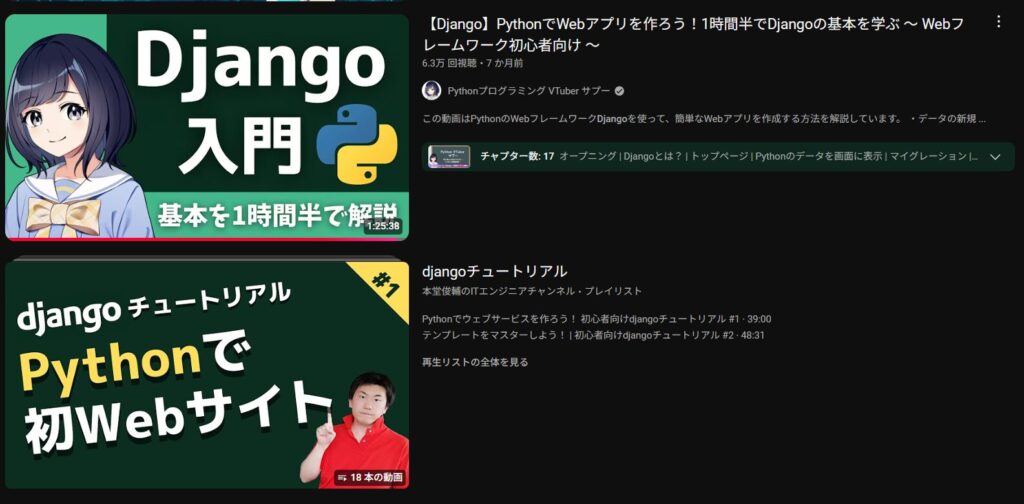The image size is (1024, 504).
Task: Click the red watch-progress bar under Django thumbnail
Action: [x=207, y=239]
